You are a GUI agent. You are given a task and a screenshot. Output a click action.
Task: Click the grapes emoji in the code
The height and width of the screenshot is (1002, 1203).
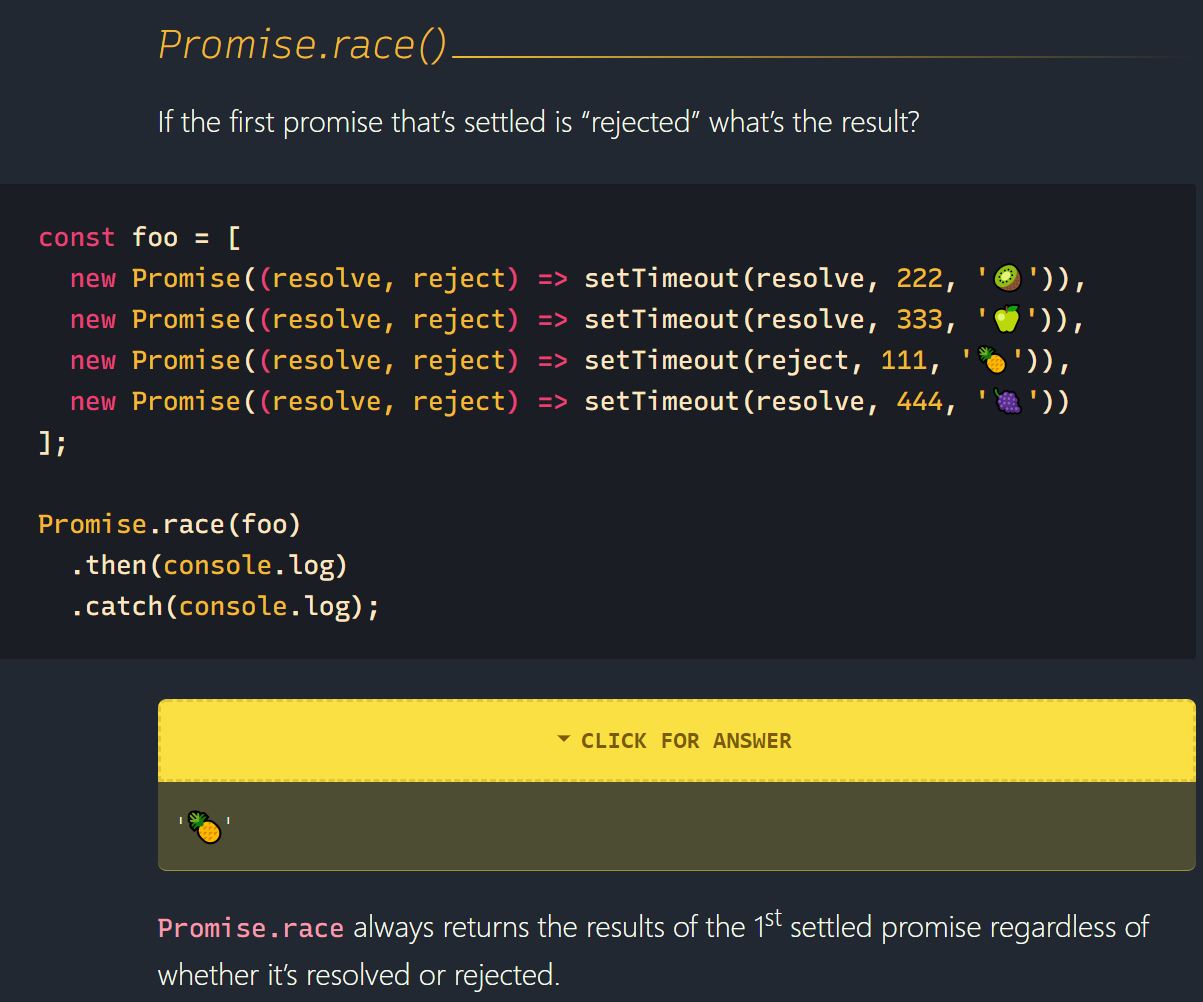point(1006,401)
